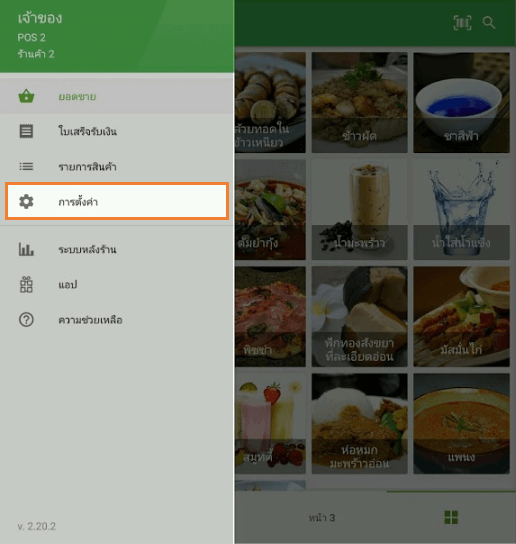This screenshot has height=544, width=516.
Task: Click the barcode scanner icon
Action: click(x=462, y=23)
